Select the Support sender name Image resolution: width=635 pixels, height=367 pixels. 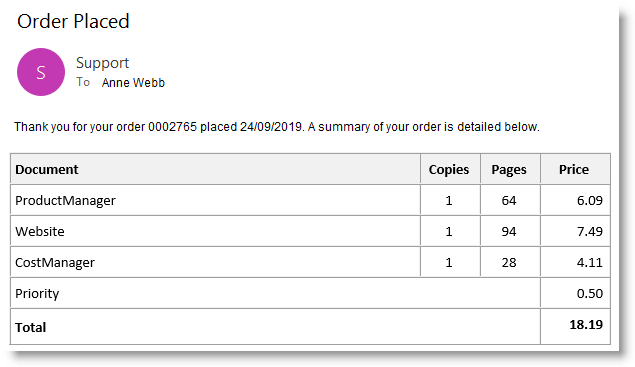[102, 63]
